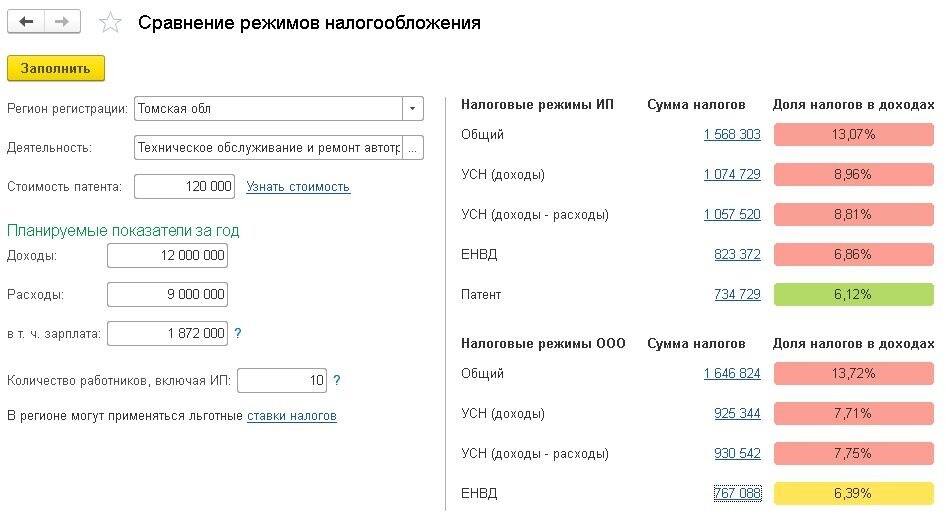Image resolution: width=949 pixels, height=519 pixels.
Task: Open help question mark next to зарплата
Action: [238, 333]
